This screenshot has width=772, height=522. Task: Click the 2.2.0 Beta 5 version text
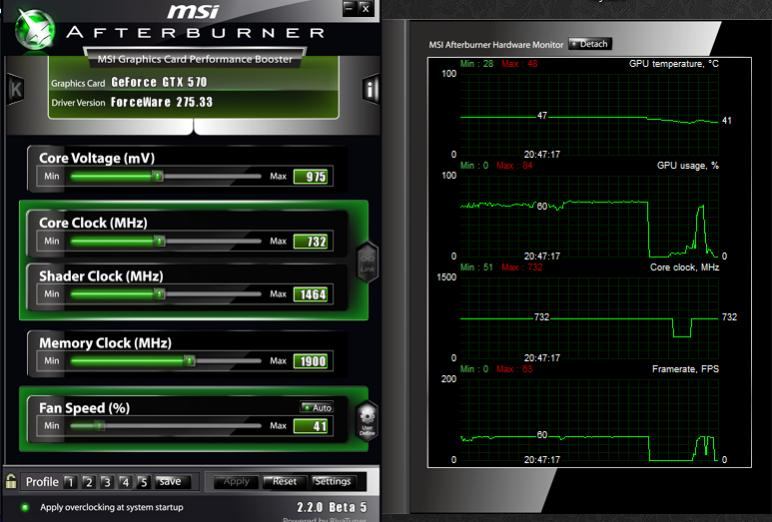[x=332, y=507]
